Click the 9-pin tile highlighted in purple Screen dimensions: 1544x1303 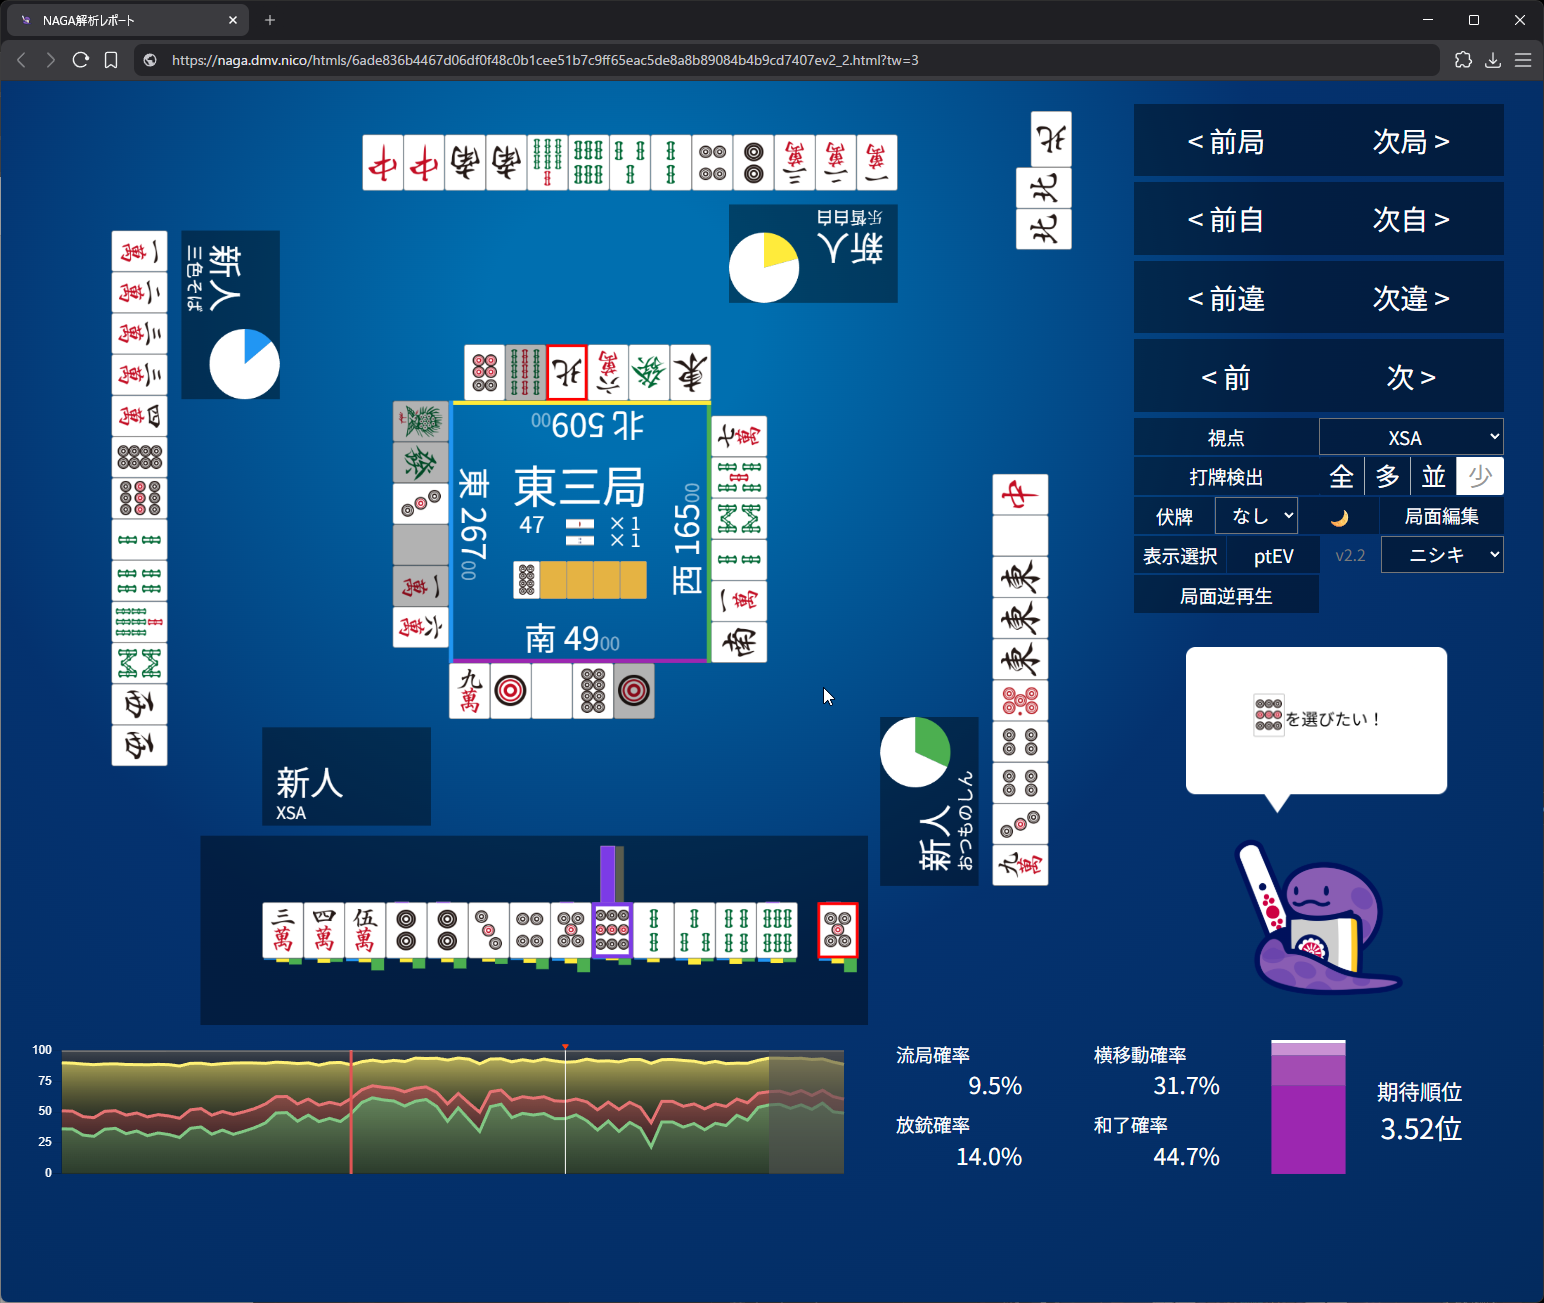[x=611, y=930]
